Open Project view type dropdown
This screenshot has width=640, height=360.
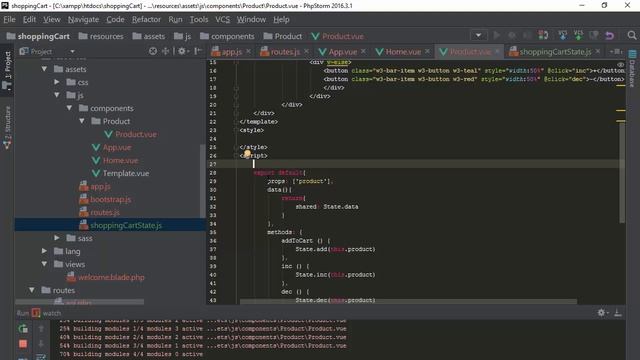tap(72, 51)
